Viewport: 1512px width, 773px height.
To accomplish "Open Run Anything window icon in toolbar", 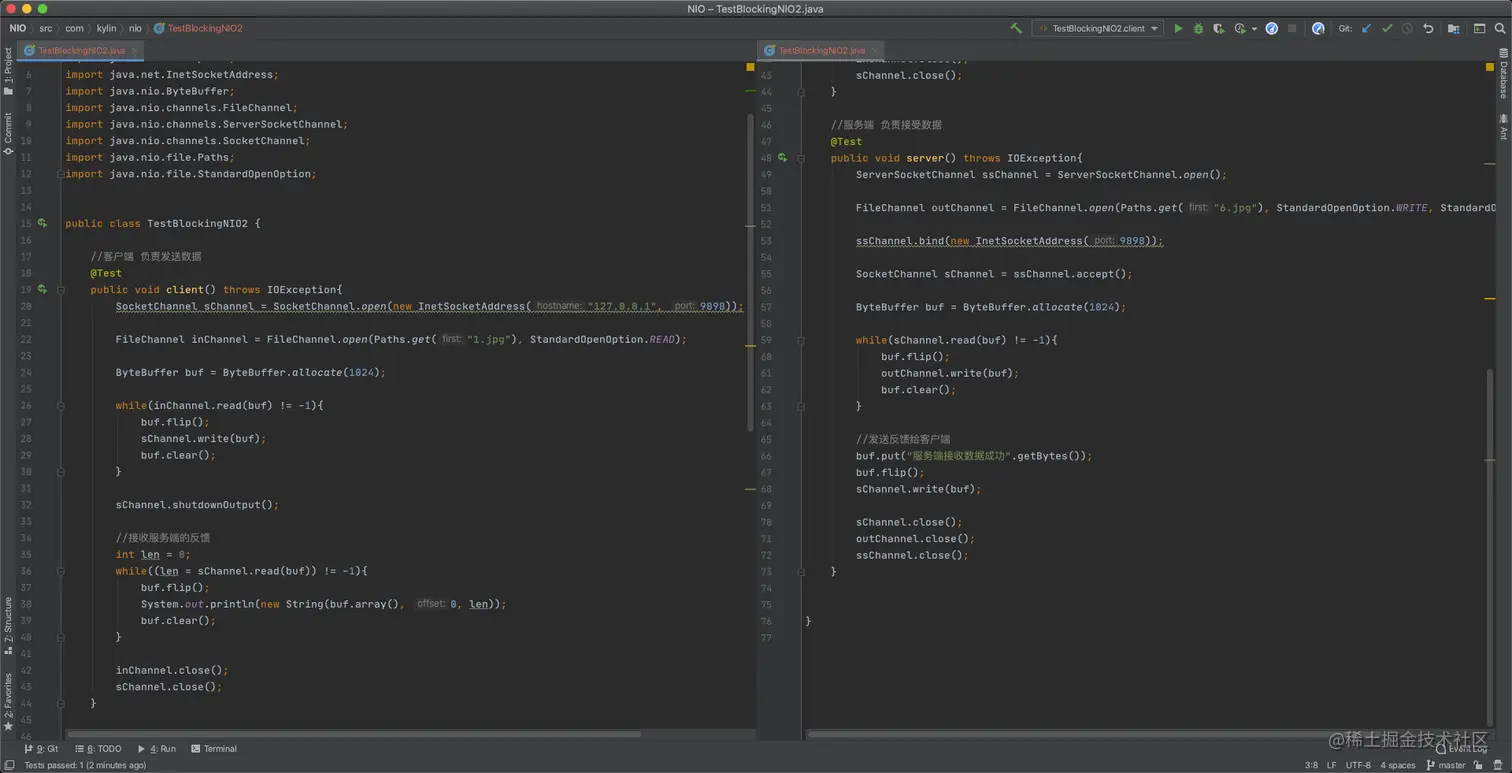I will [1479, 29].
